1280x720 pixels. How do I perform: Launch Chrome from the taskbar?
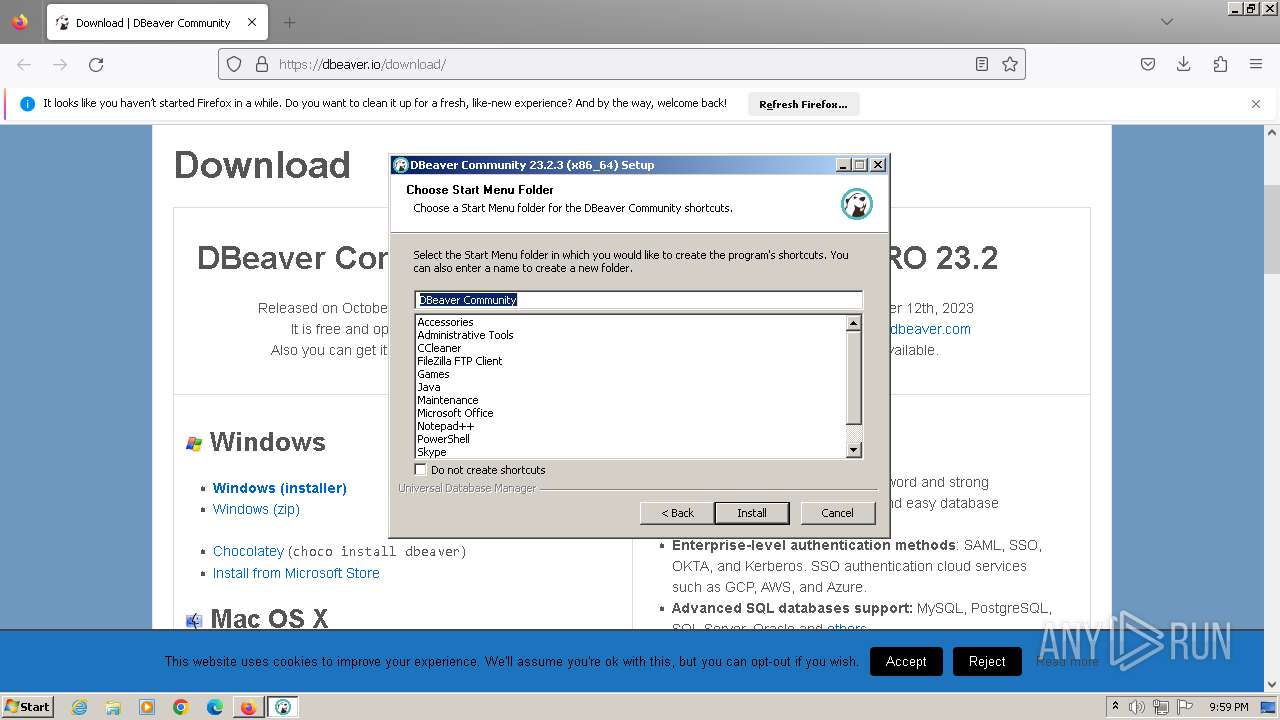181,707
